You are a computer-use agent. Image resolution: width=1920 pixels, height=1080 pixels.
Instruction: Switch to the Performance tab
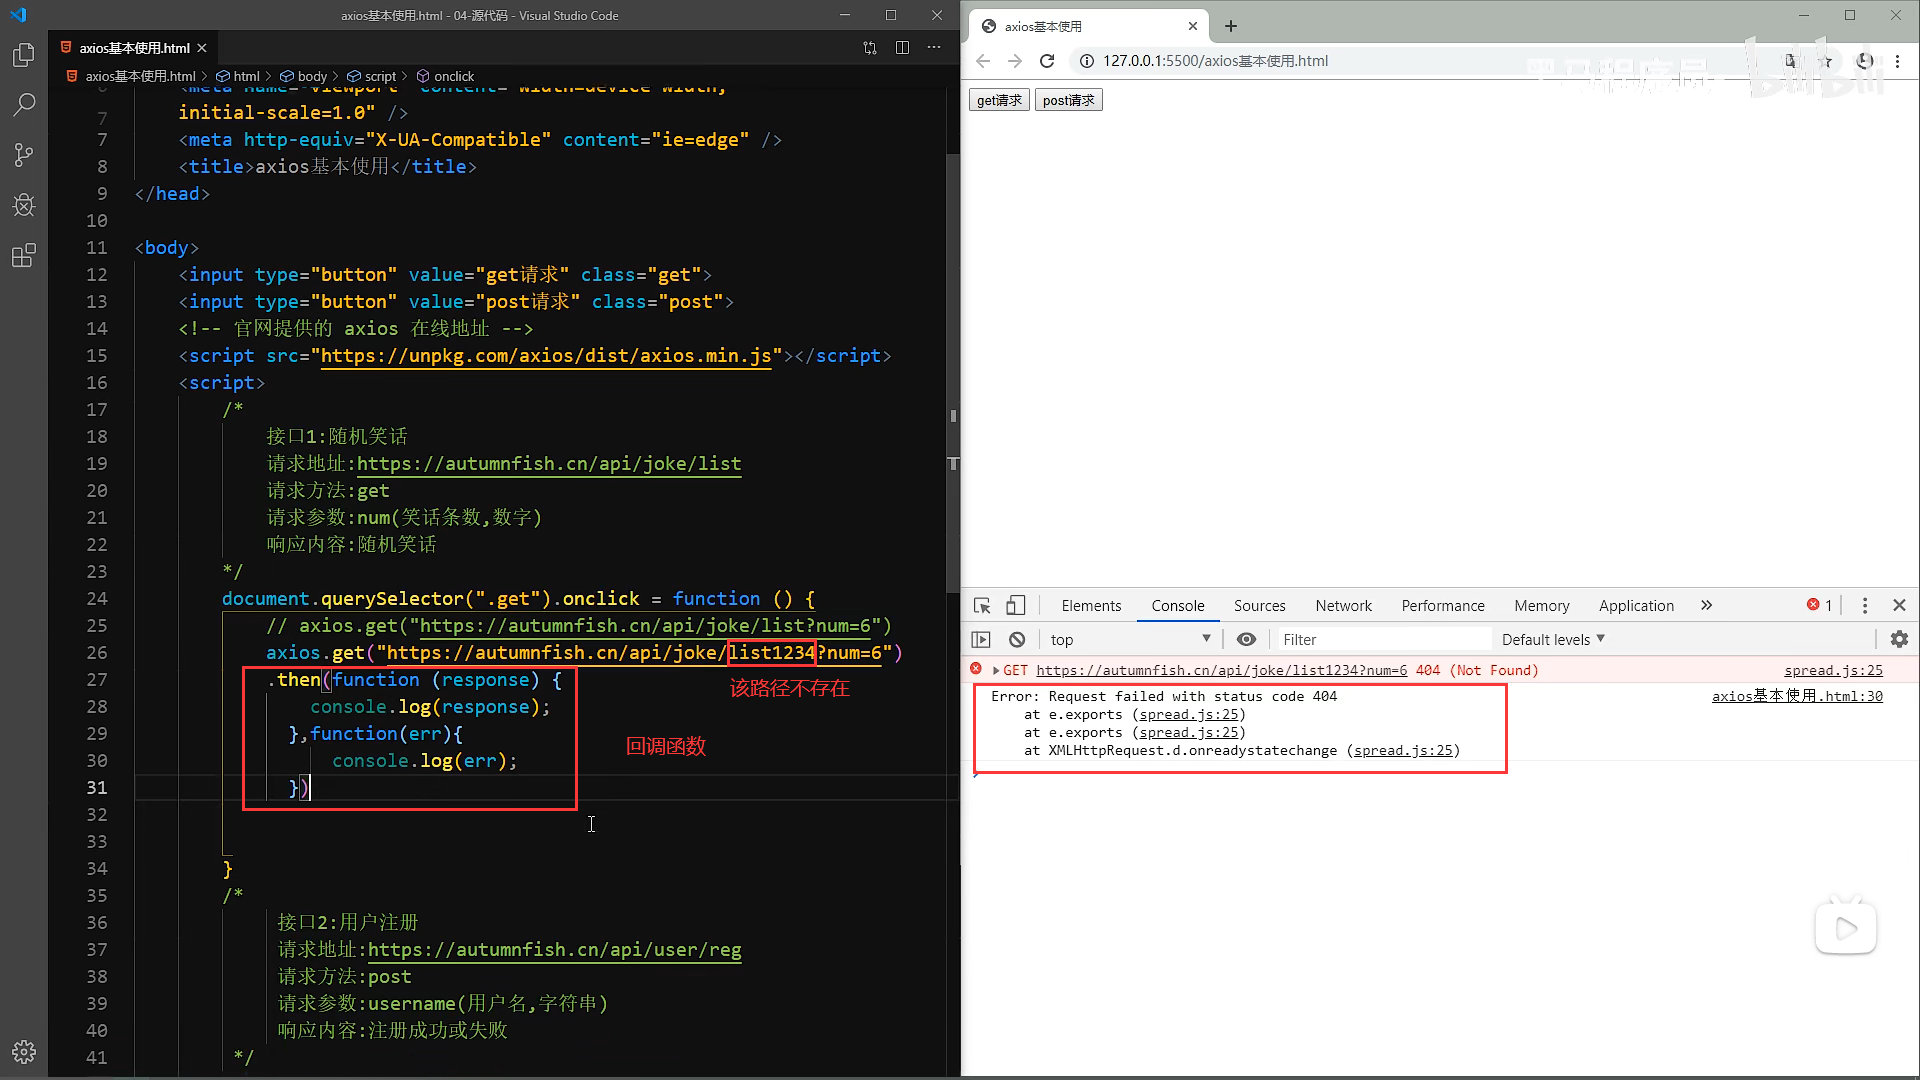[x=1442, y=605]
